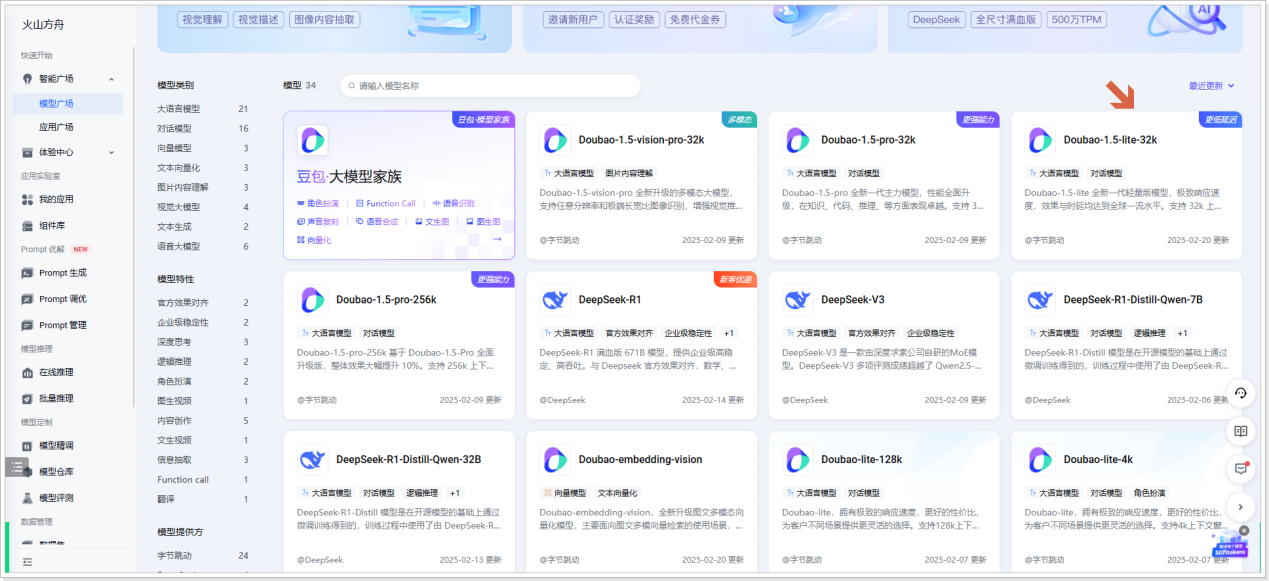Click the 体验中心 sidebar icon

coord(27,152)
